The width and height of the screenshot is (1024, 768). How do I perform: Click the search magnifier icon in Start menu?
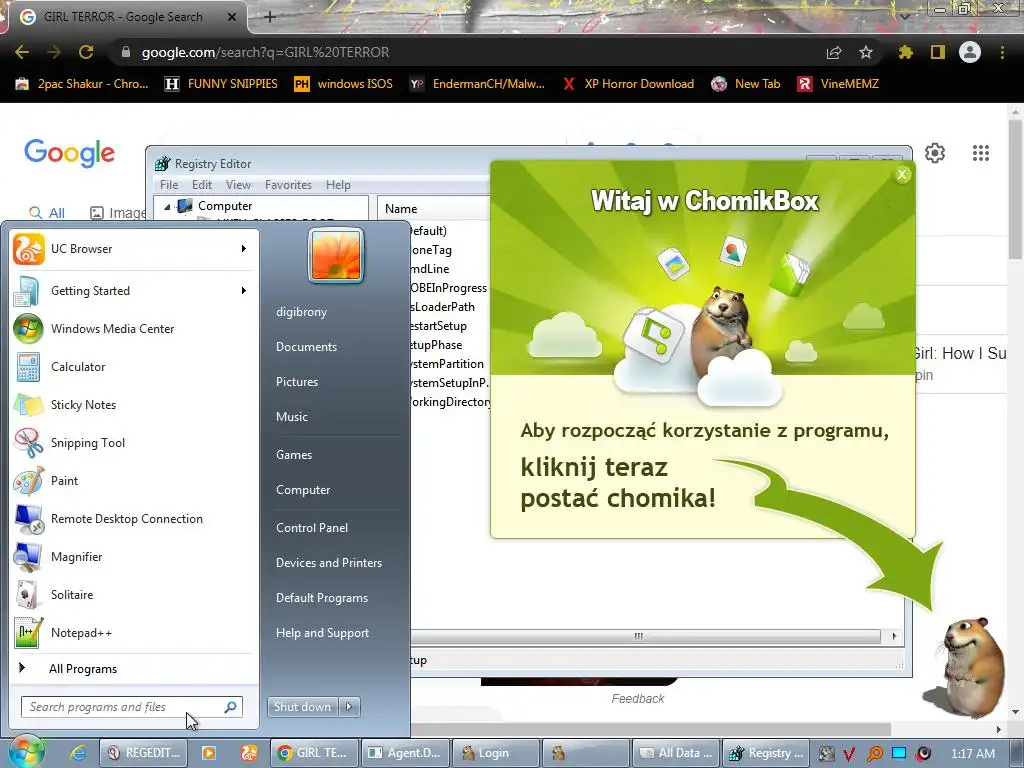(x=231, y=707)
